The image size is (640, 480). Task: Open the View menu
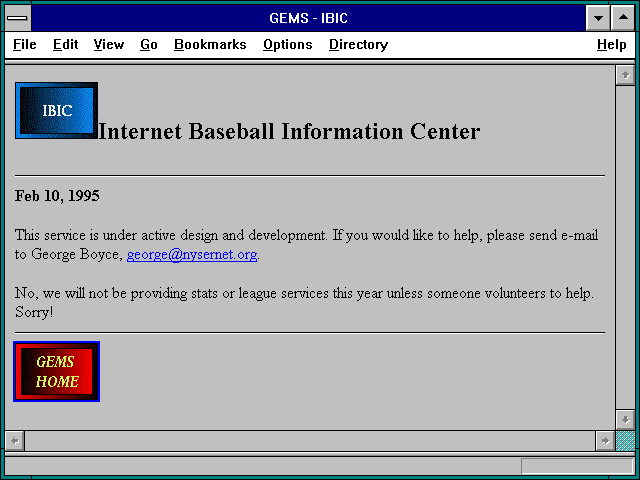click(109, 44)
